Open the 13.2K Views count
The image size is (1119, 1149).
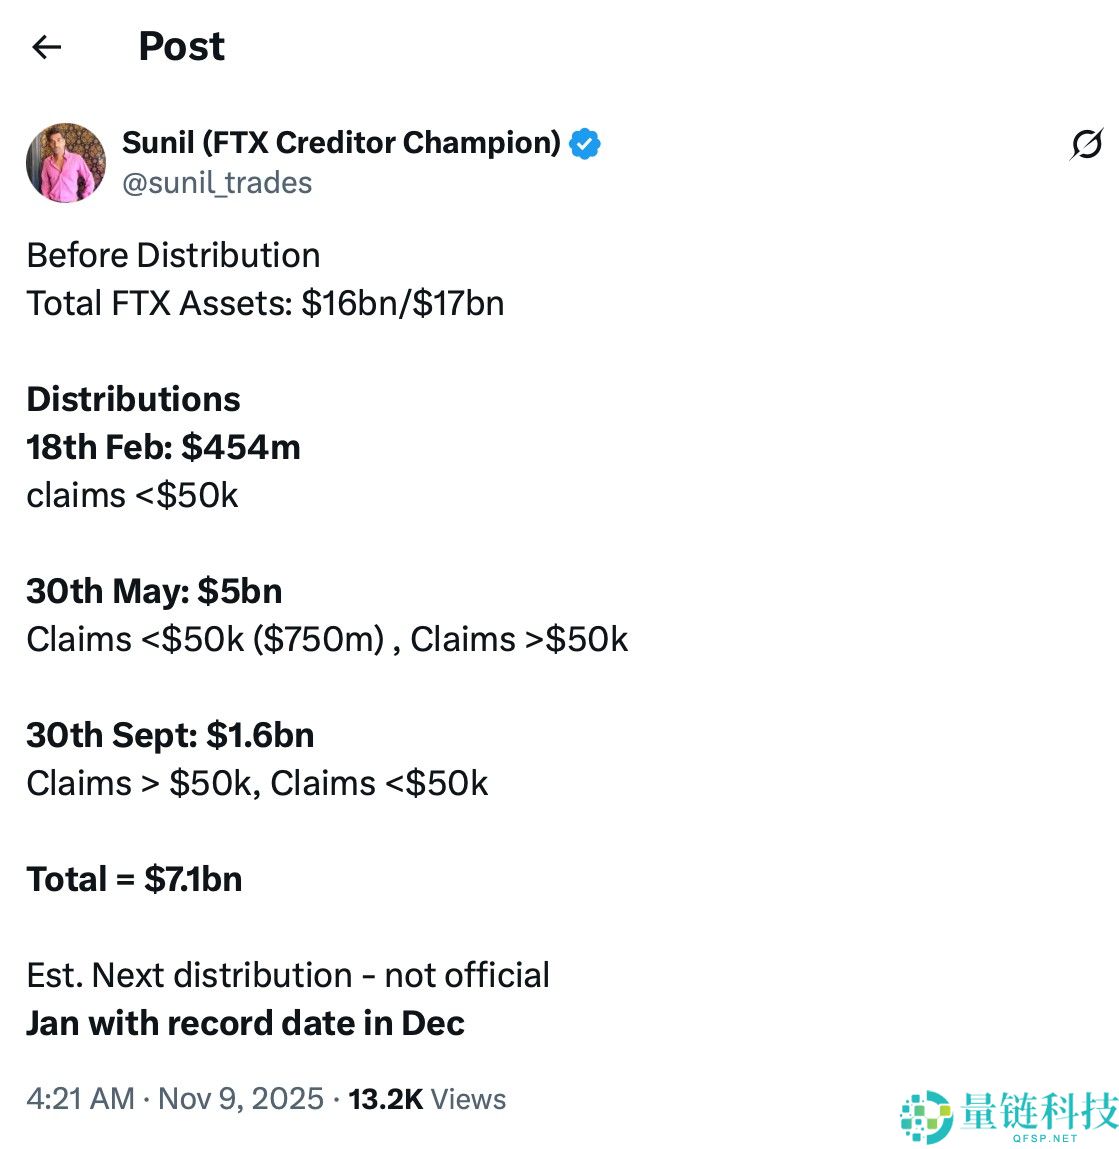point(427,1099)
